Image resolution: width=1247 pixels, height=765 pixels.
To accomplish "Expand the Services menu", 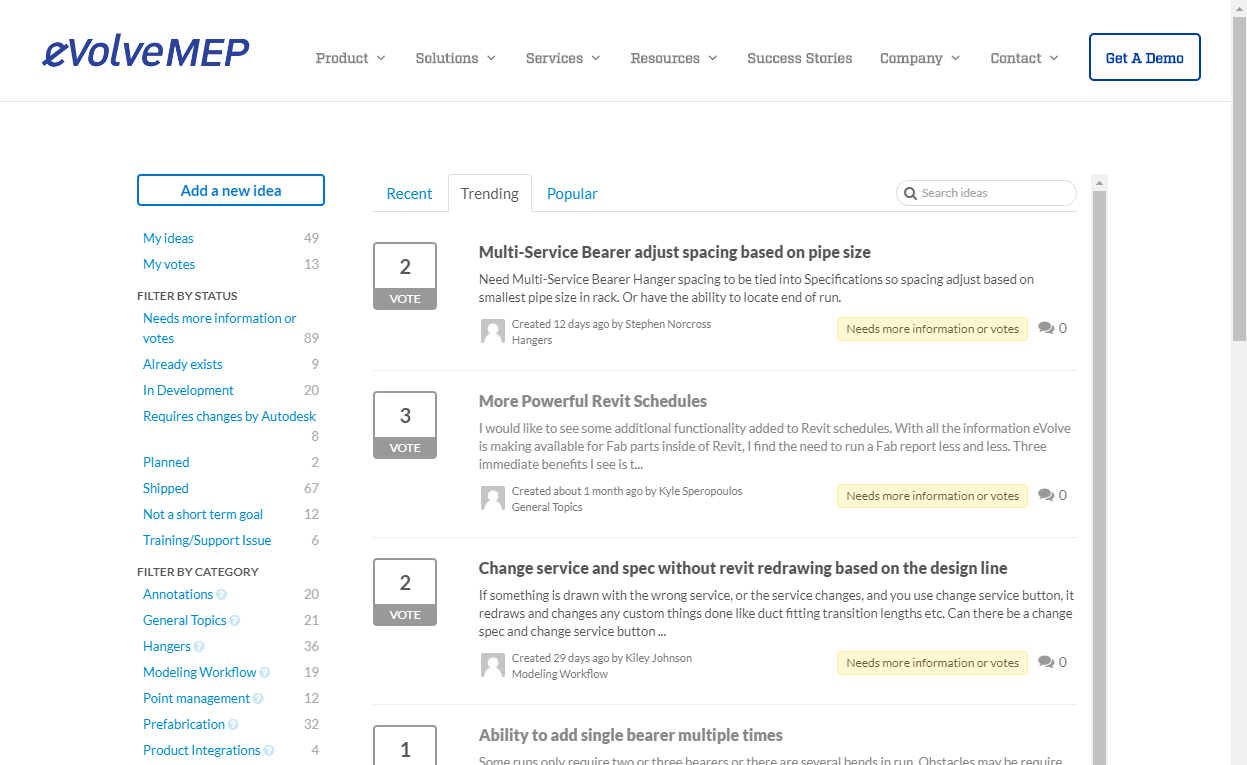I will [563, 58].
